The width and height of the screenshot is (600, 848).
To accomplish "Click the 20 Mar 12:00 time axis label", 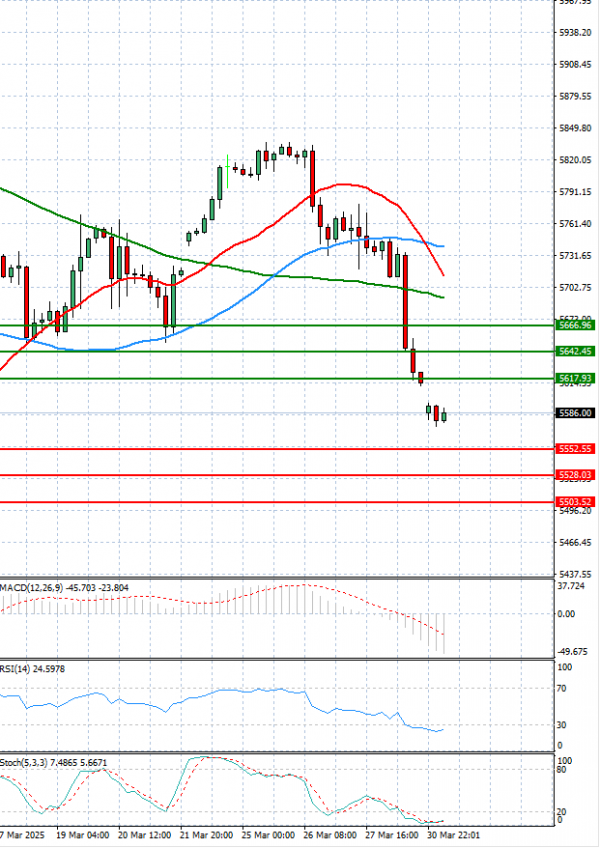I will tap(144, 835).
